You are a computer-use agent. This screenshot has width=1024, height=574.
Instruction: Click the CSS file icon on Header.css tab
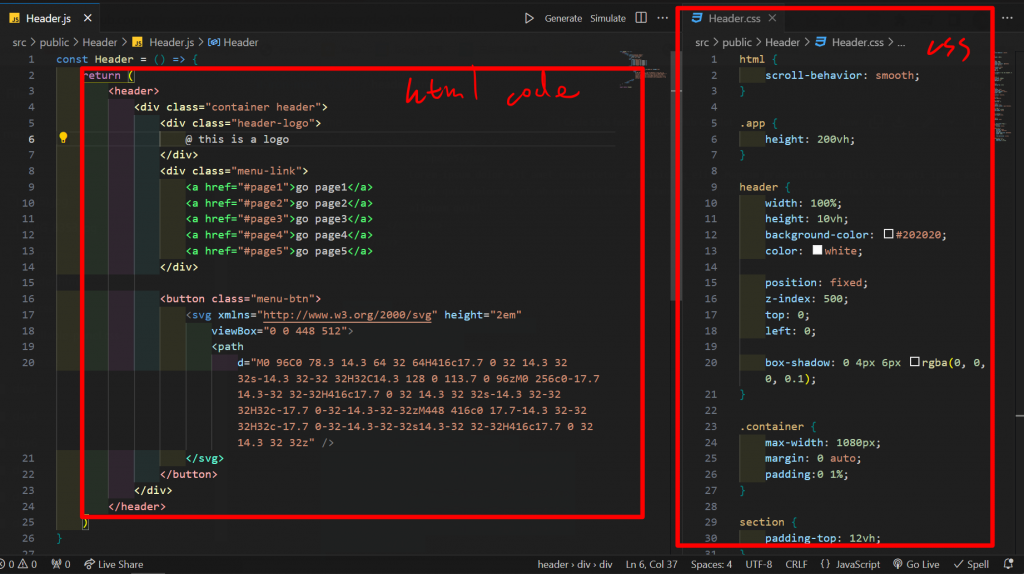coord(697,18)
